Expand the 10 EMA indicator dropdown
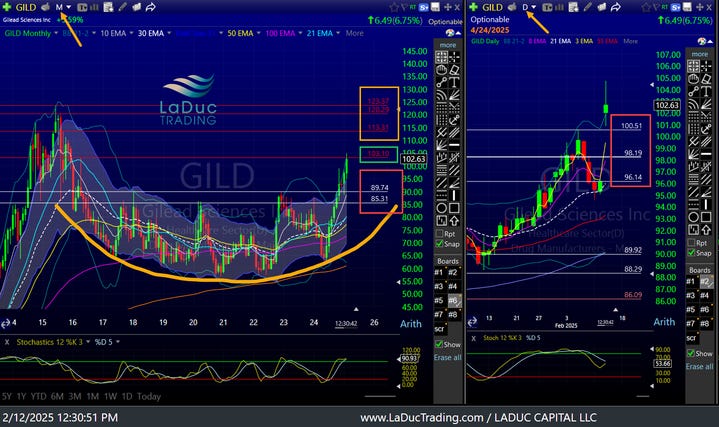 tap(131, 33)
